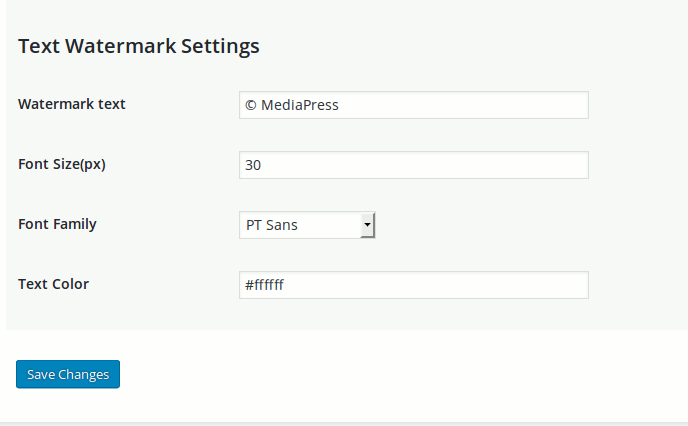Screen dimensions: 688x426
Task: Click on the word MediaPress in text field
Action: point(300,105)
